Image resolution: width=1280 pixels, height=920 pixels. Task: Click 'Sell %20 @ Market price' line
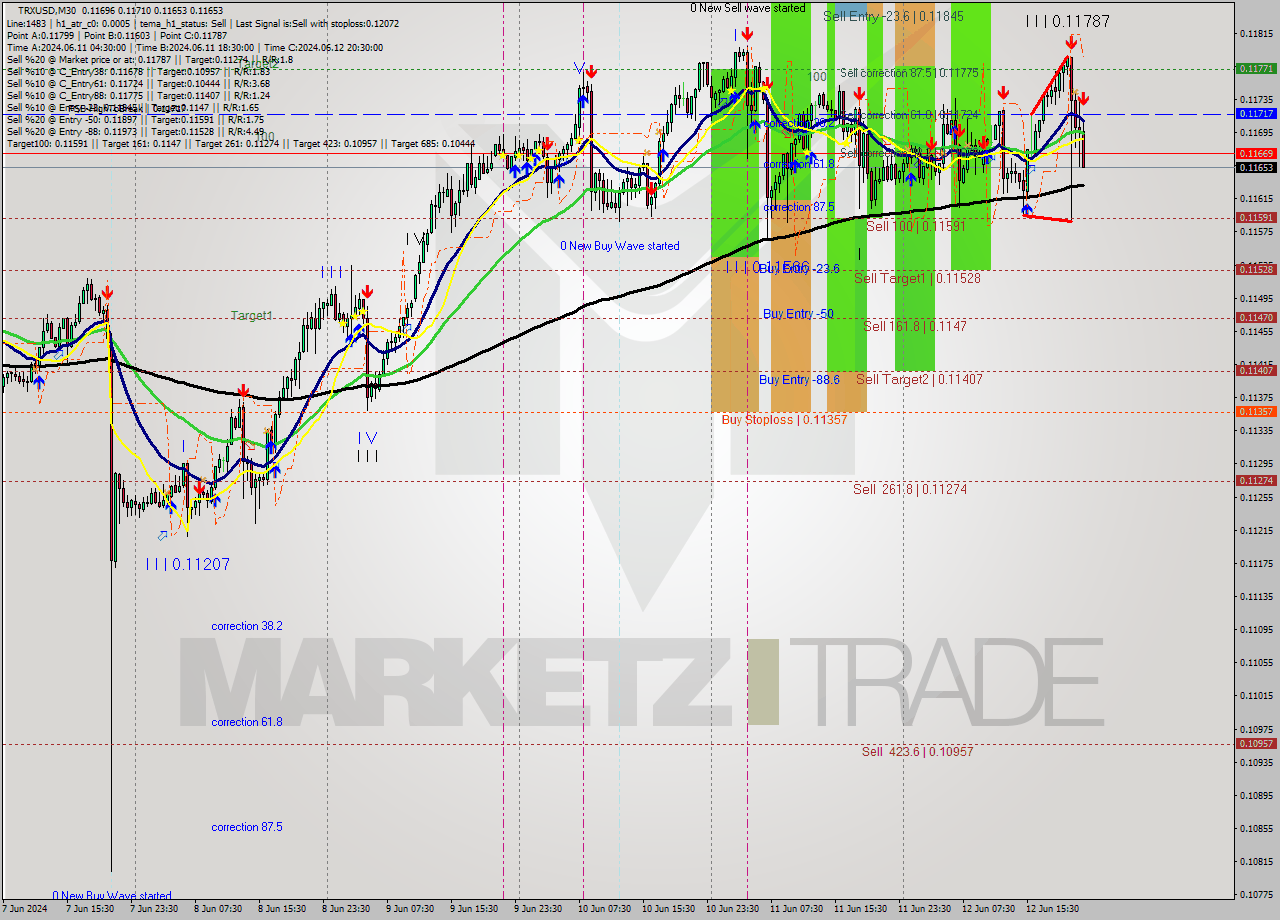click(150, 59)
